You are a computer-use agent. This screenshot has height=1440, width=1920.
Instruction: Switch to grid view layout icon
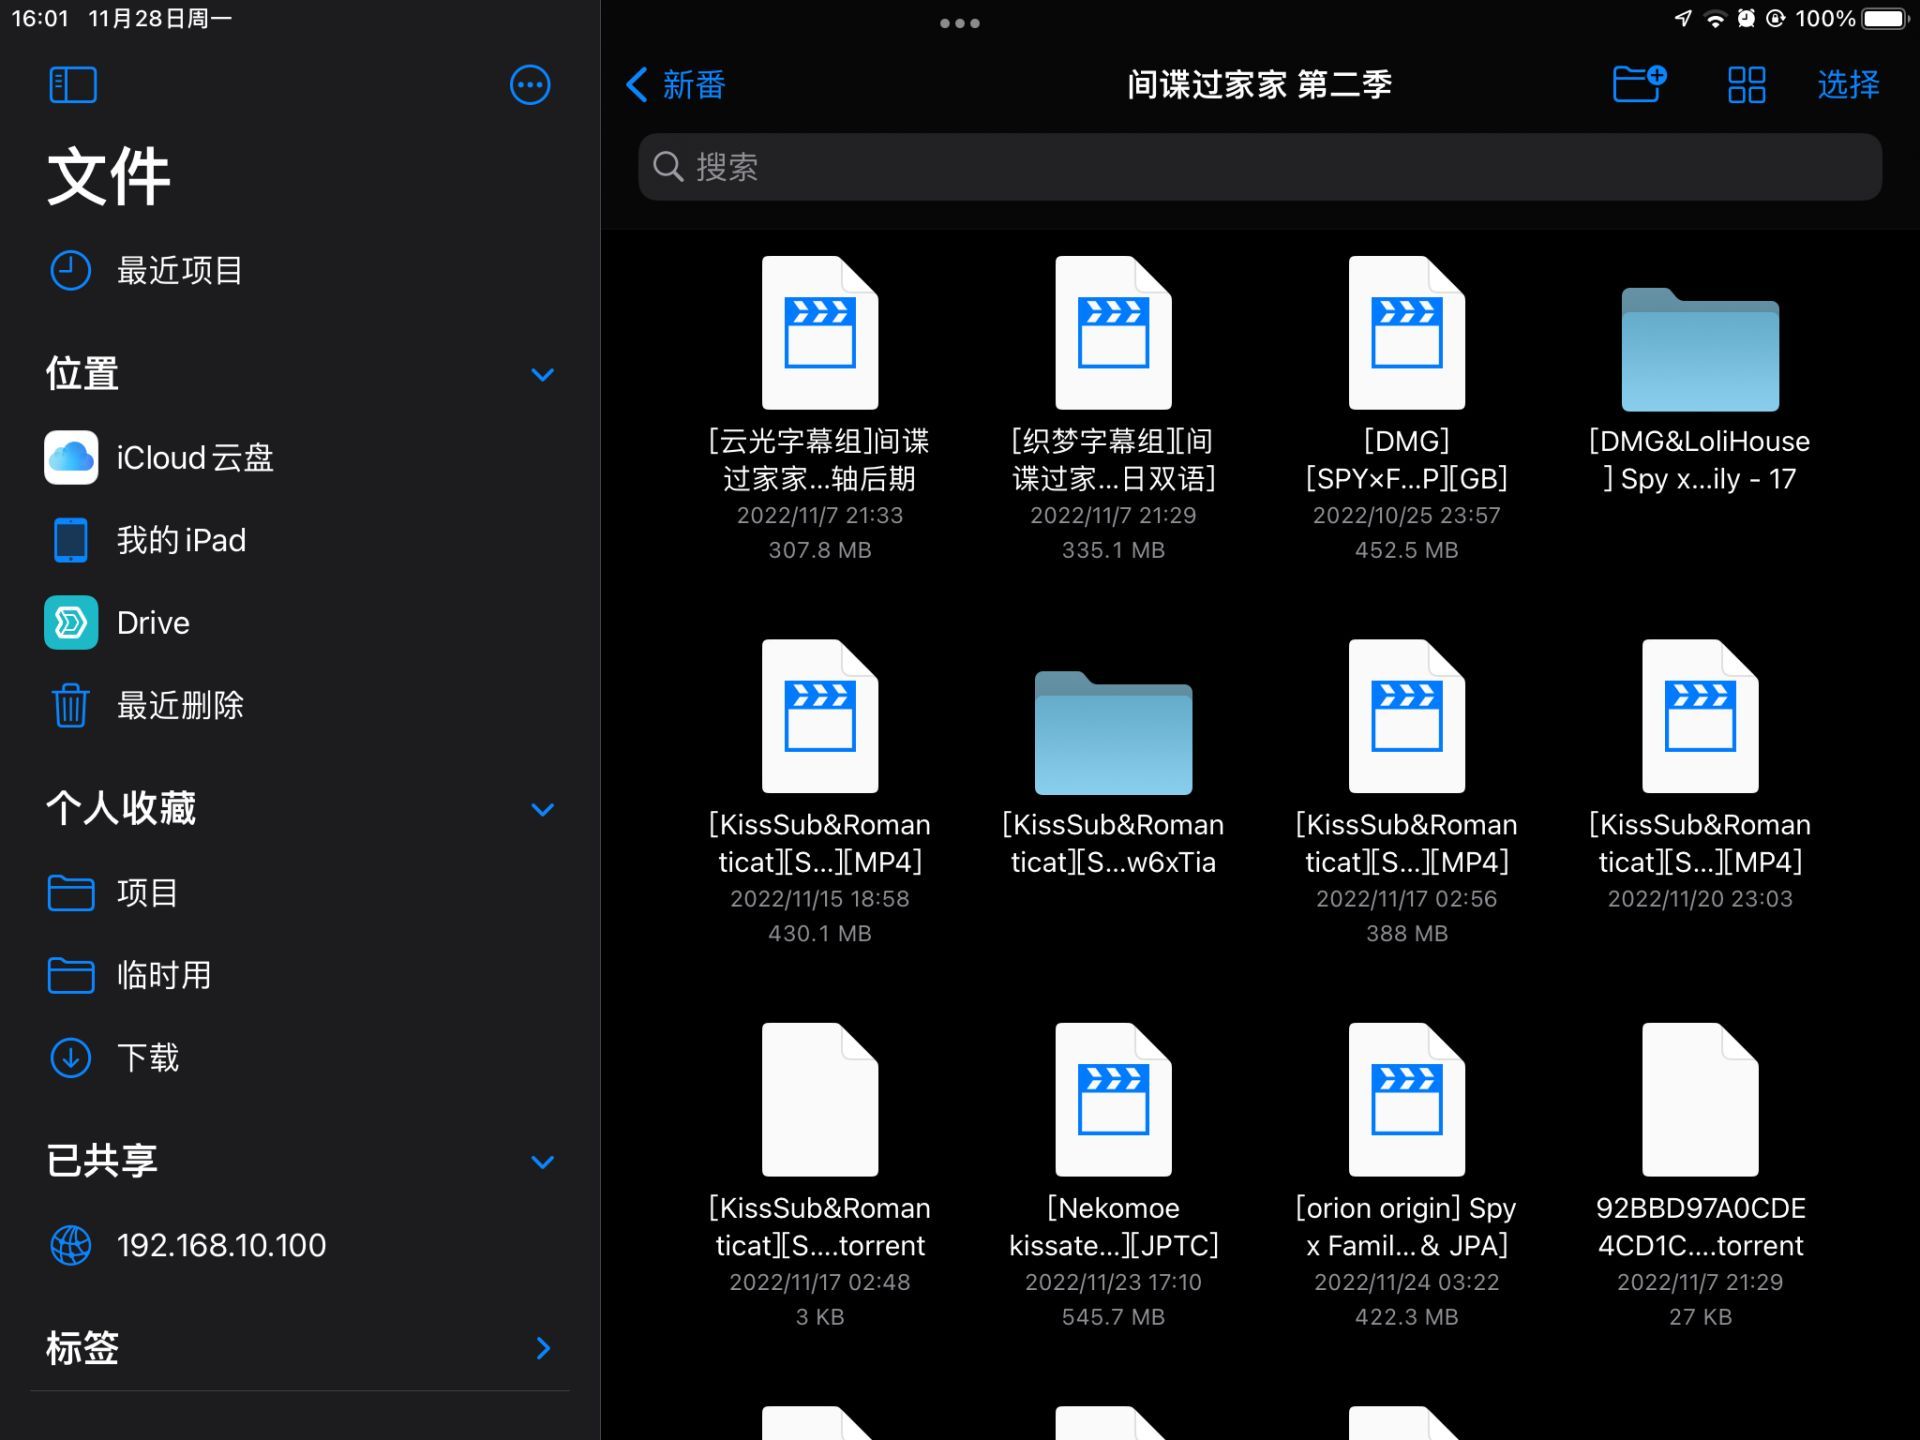coord(1746,85)
